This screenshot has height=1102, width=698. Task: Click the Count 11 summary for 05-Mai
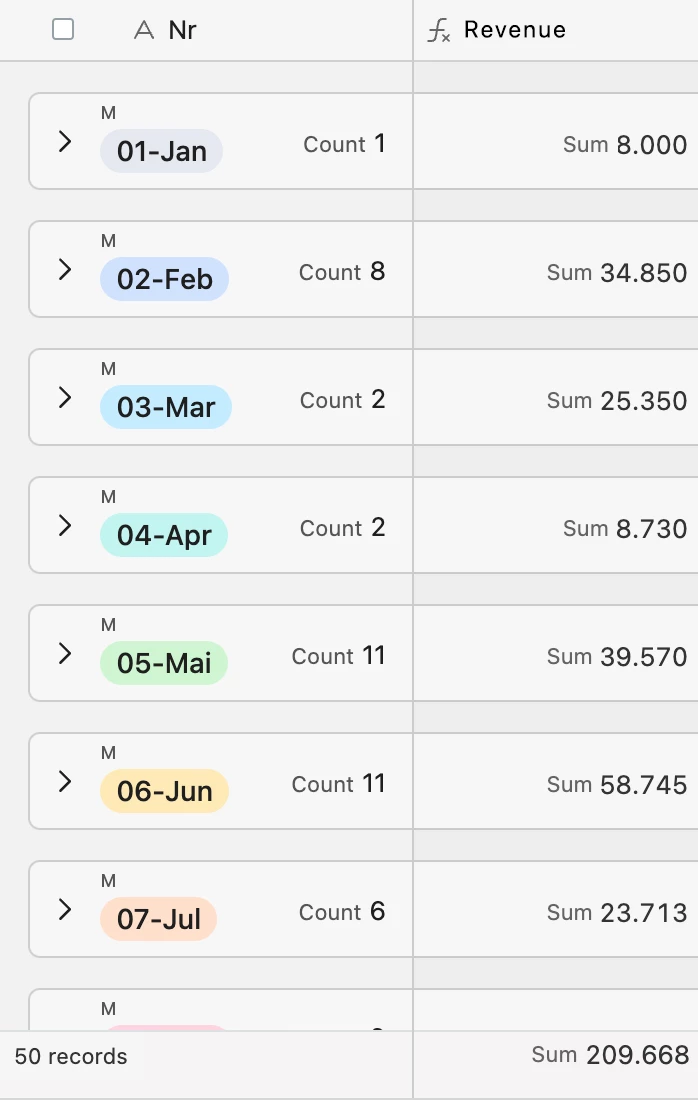pos(338,656)
